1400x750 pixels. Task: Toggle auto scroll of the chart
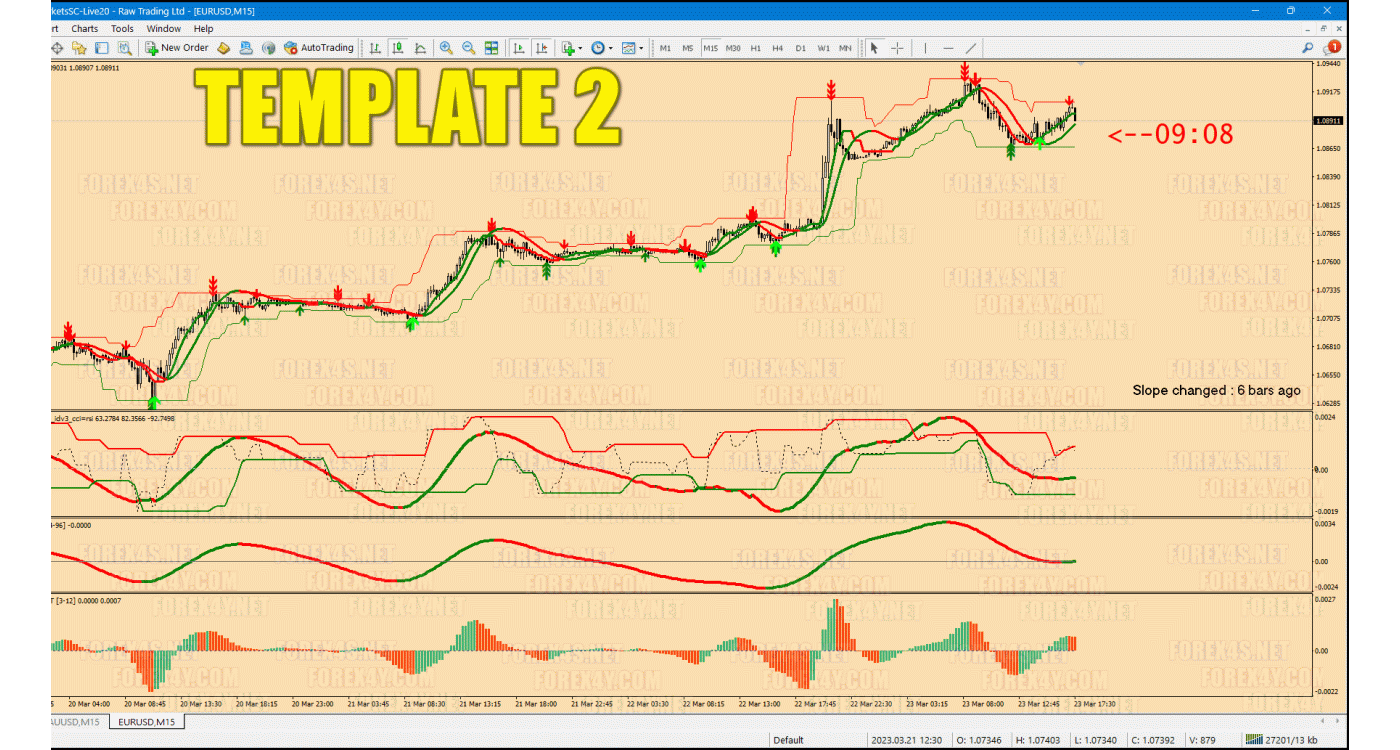(520, 47)
